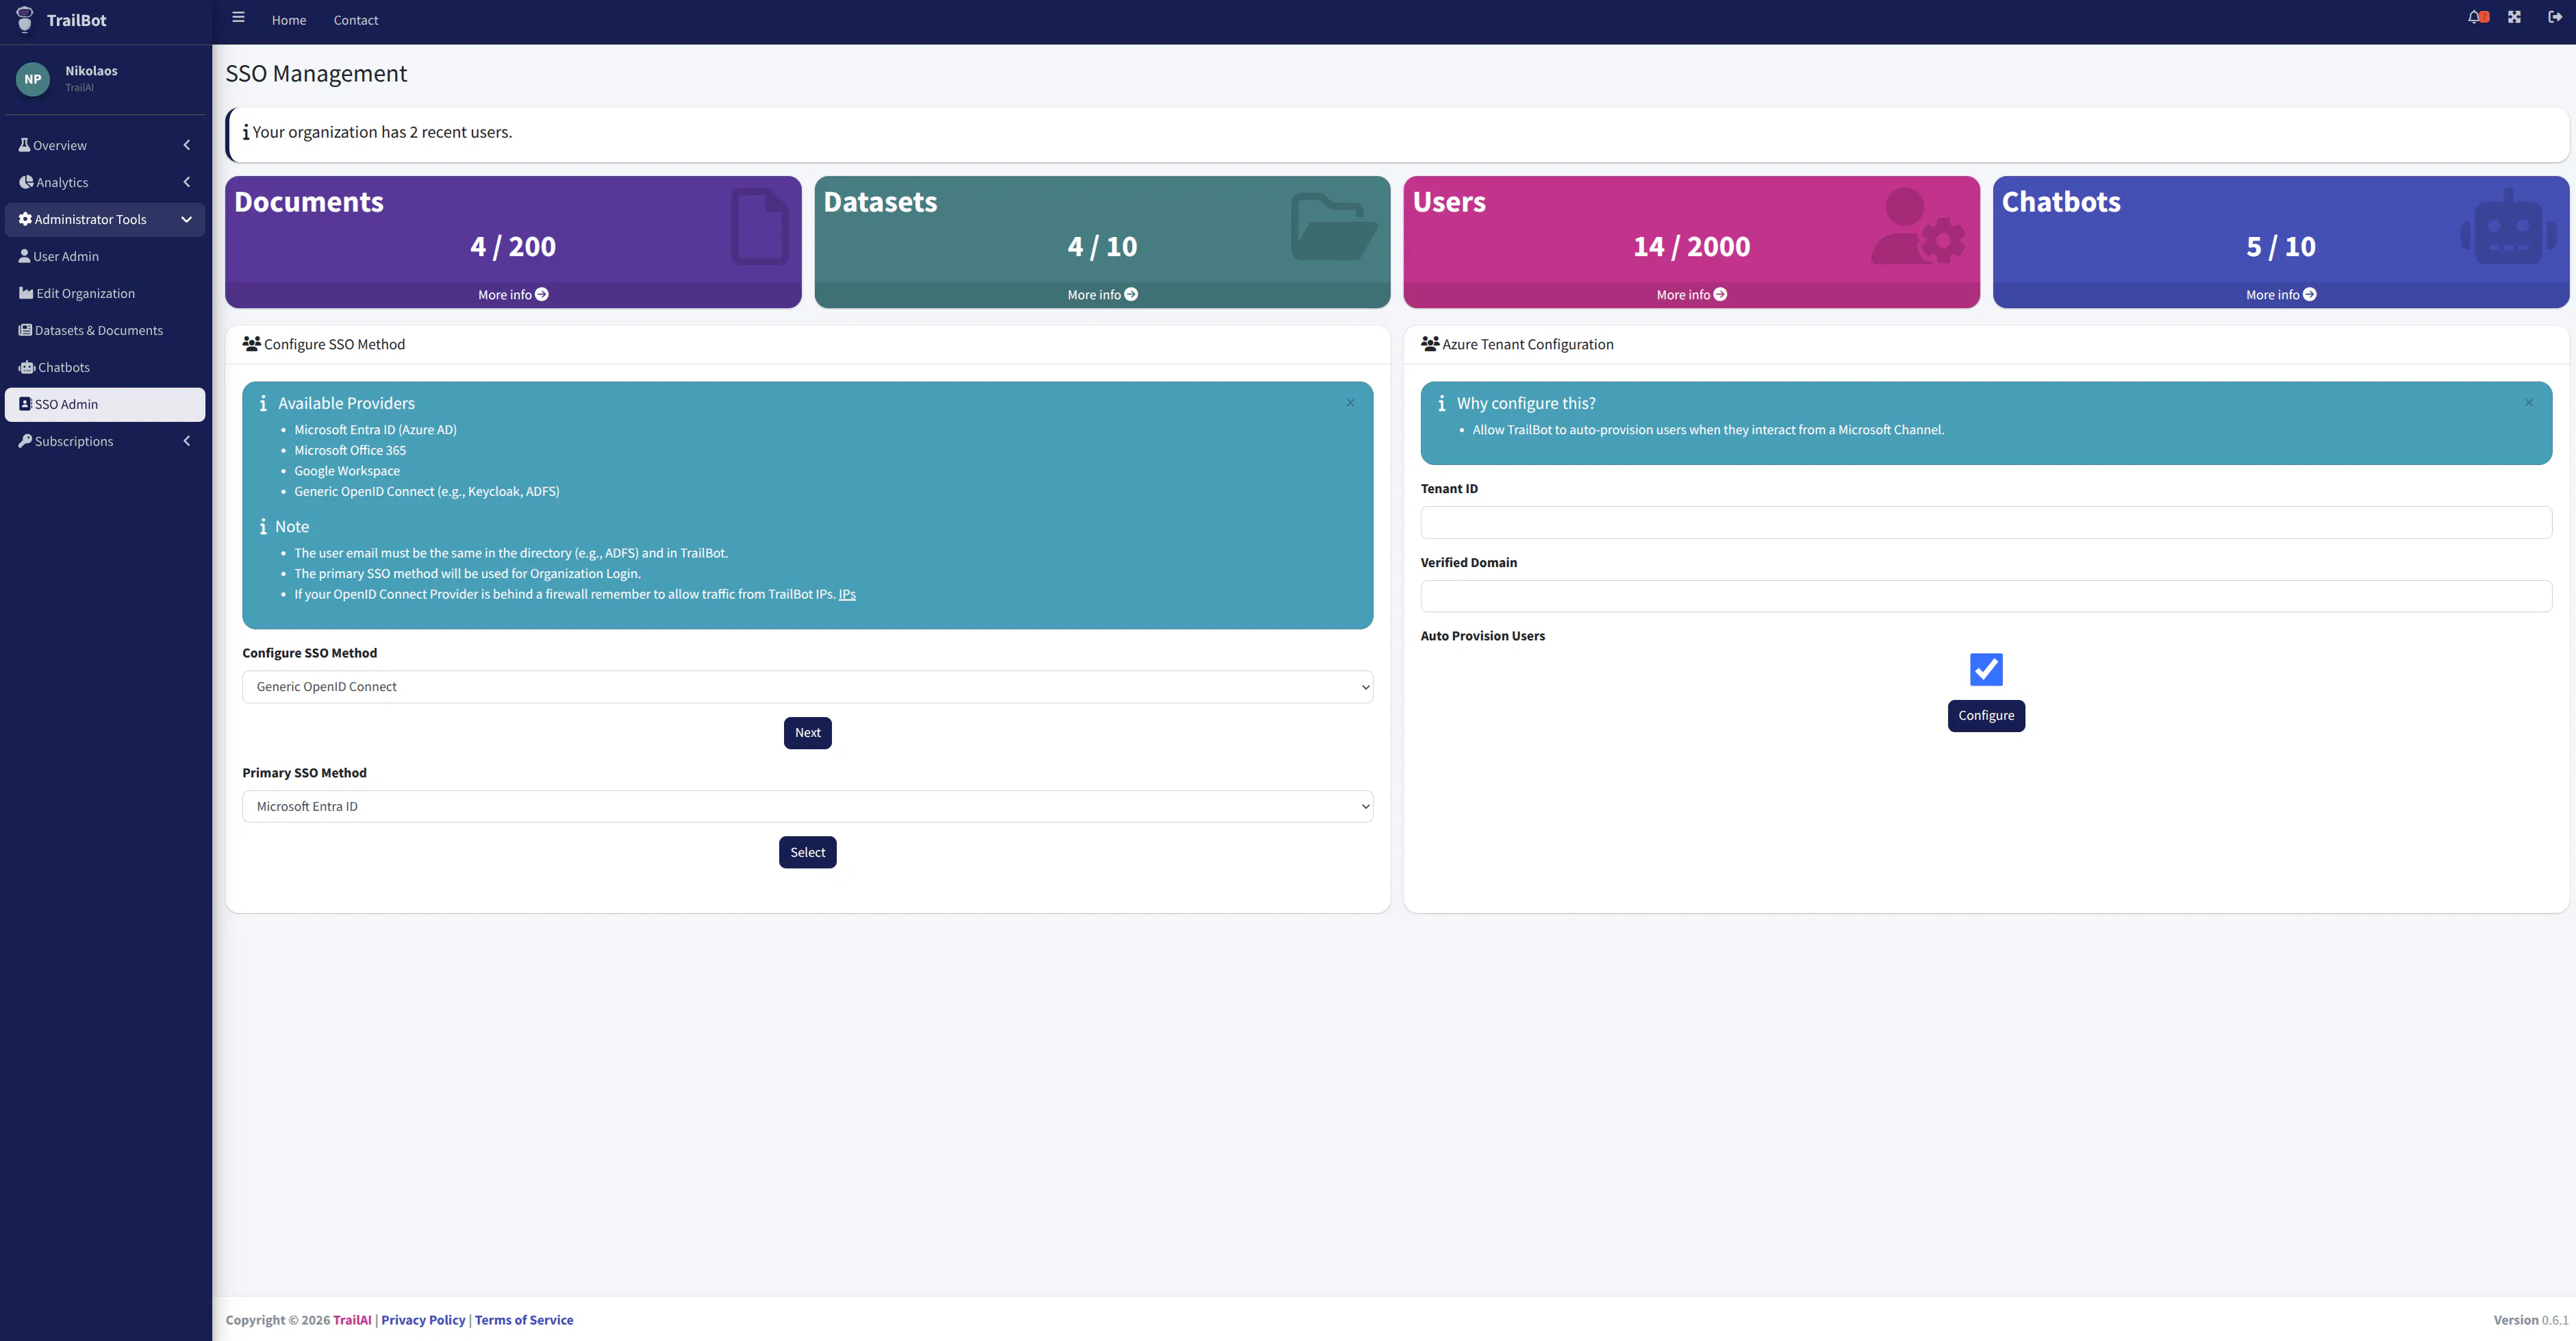Click the Nikolaos username in sidebar

pos(91,71)
